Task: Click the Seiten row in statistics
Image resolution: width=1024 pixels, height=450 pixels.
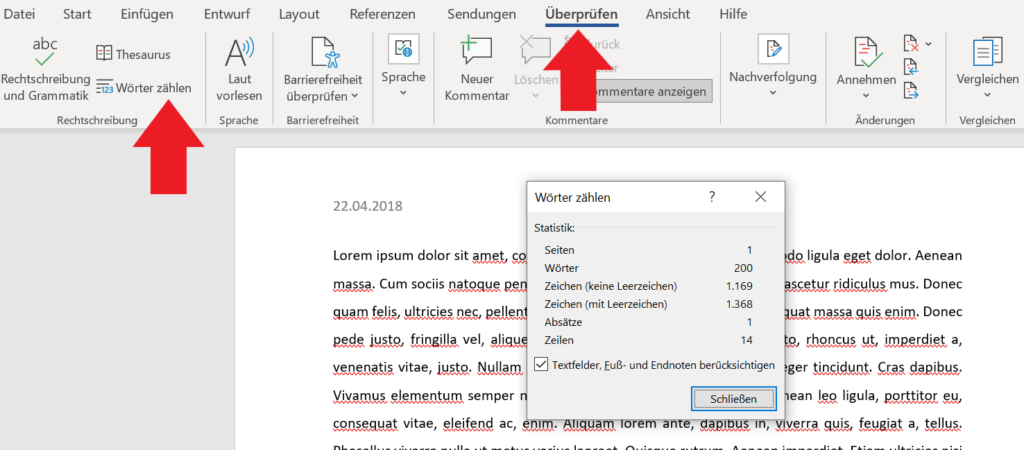Action: 648,249
